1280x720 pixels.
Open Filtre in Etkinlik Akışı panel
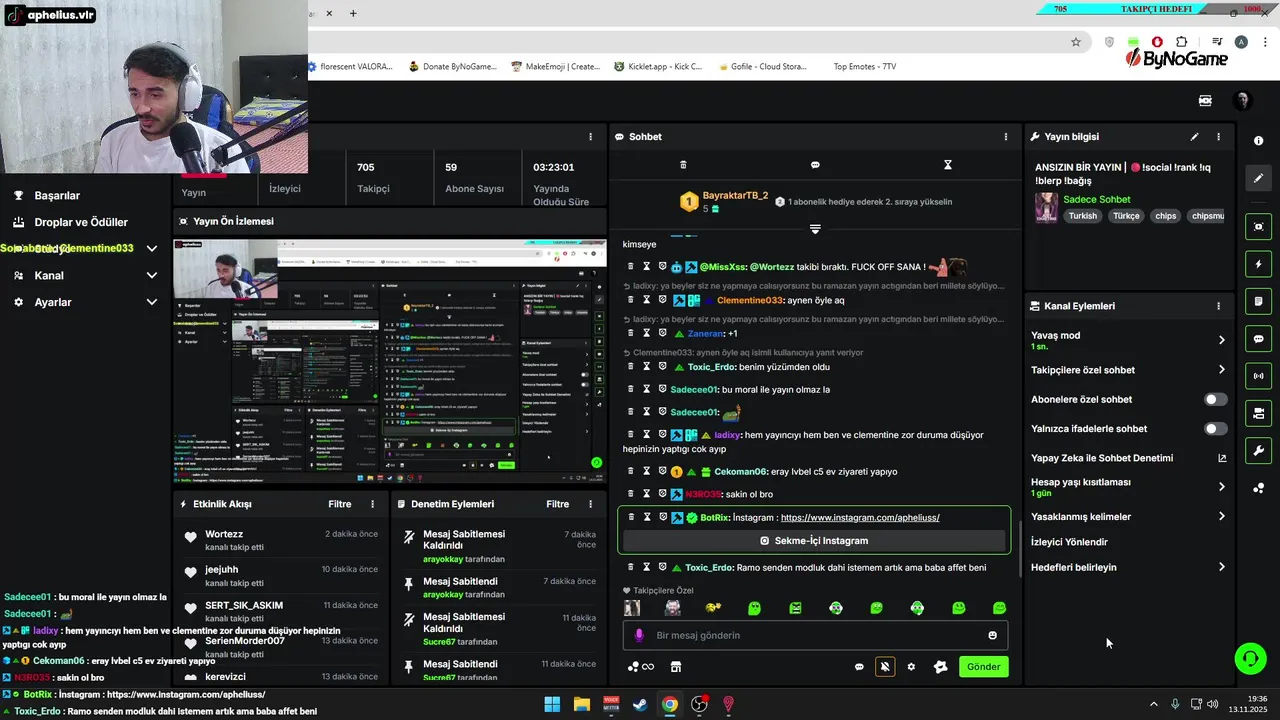[340, 504]
